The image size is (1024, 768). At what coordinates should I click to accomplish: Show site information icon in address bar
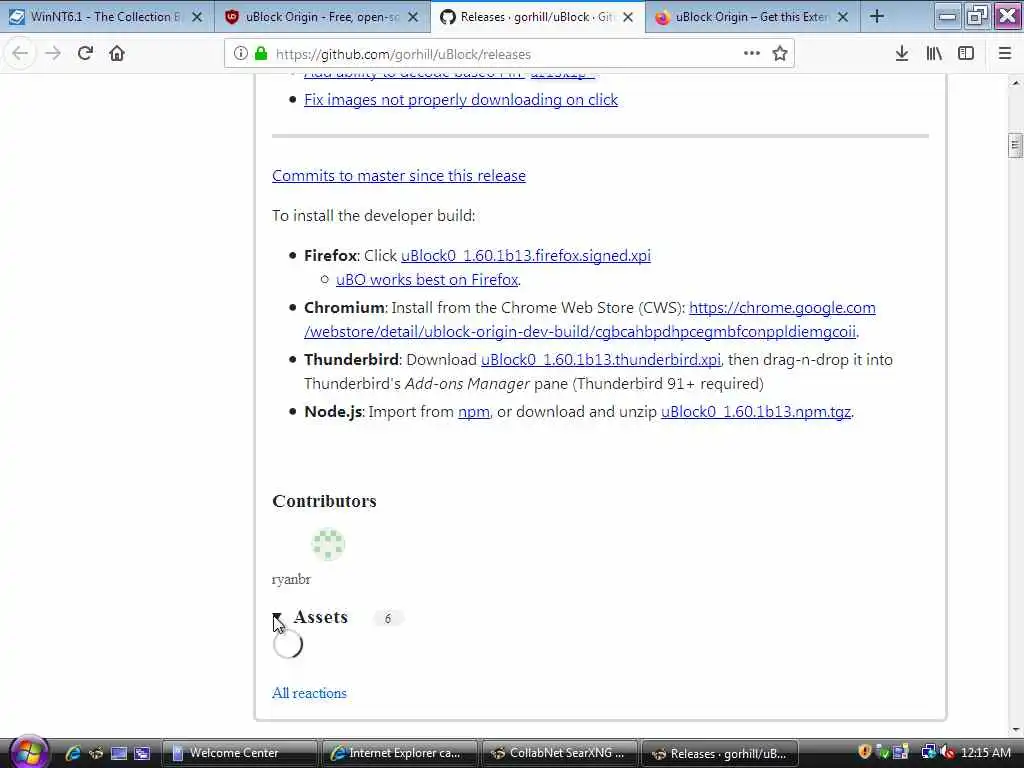click(x=240, y=54)
